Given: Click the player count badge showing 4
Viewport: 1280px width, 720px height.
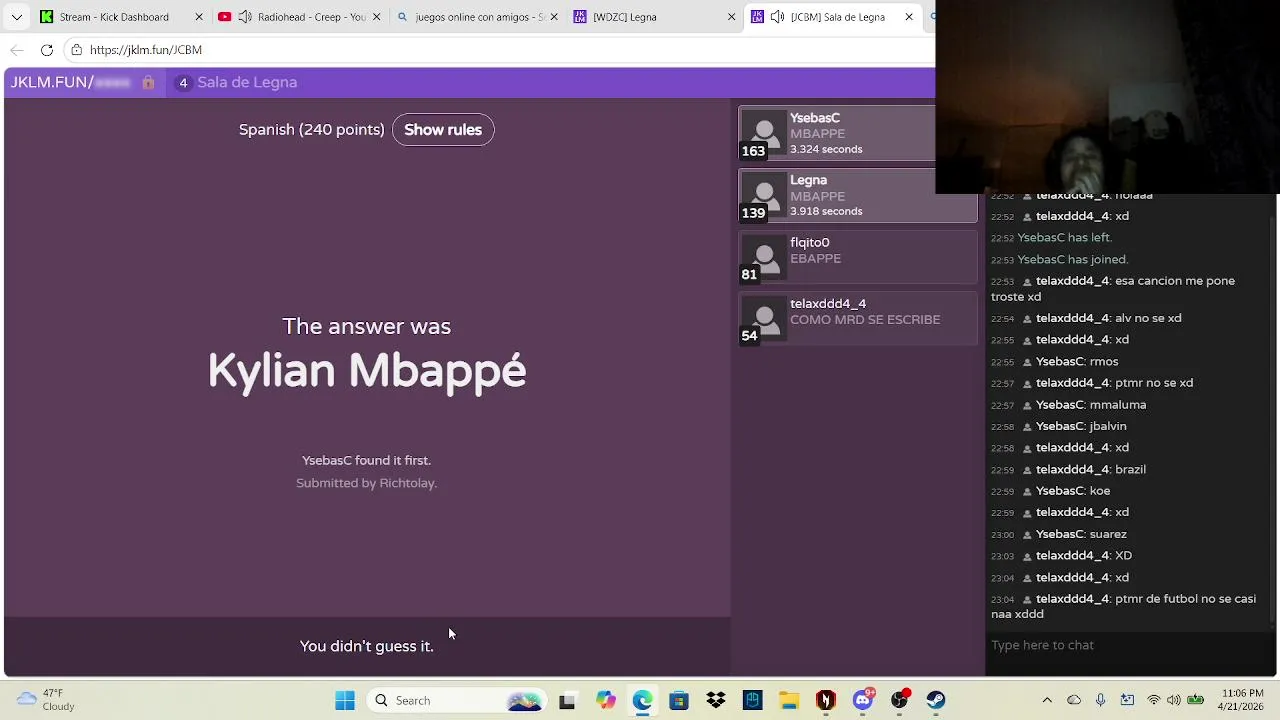Looking at the screenshot, I should click(x=183, y=83).
